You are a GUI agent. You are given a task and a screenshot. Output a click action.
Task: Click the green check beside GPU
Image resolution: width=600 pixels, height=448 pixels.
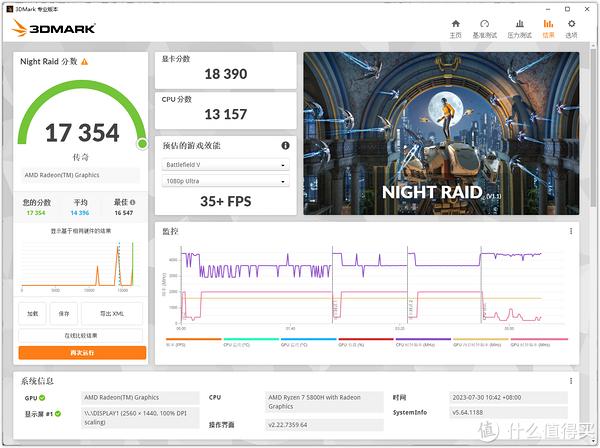[x=42, y=398]
